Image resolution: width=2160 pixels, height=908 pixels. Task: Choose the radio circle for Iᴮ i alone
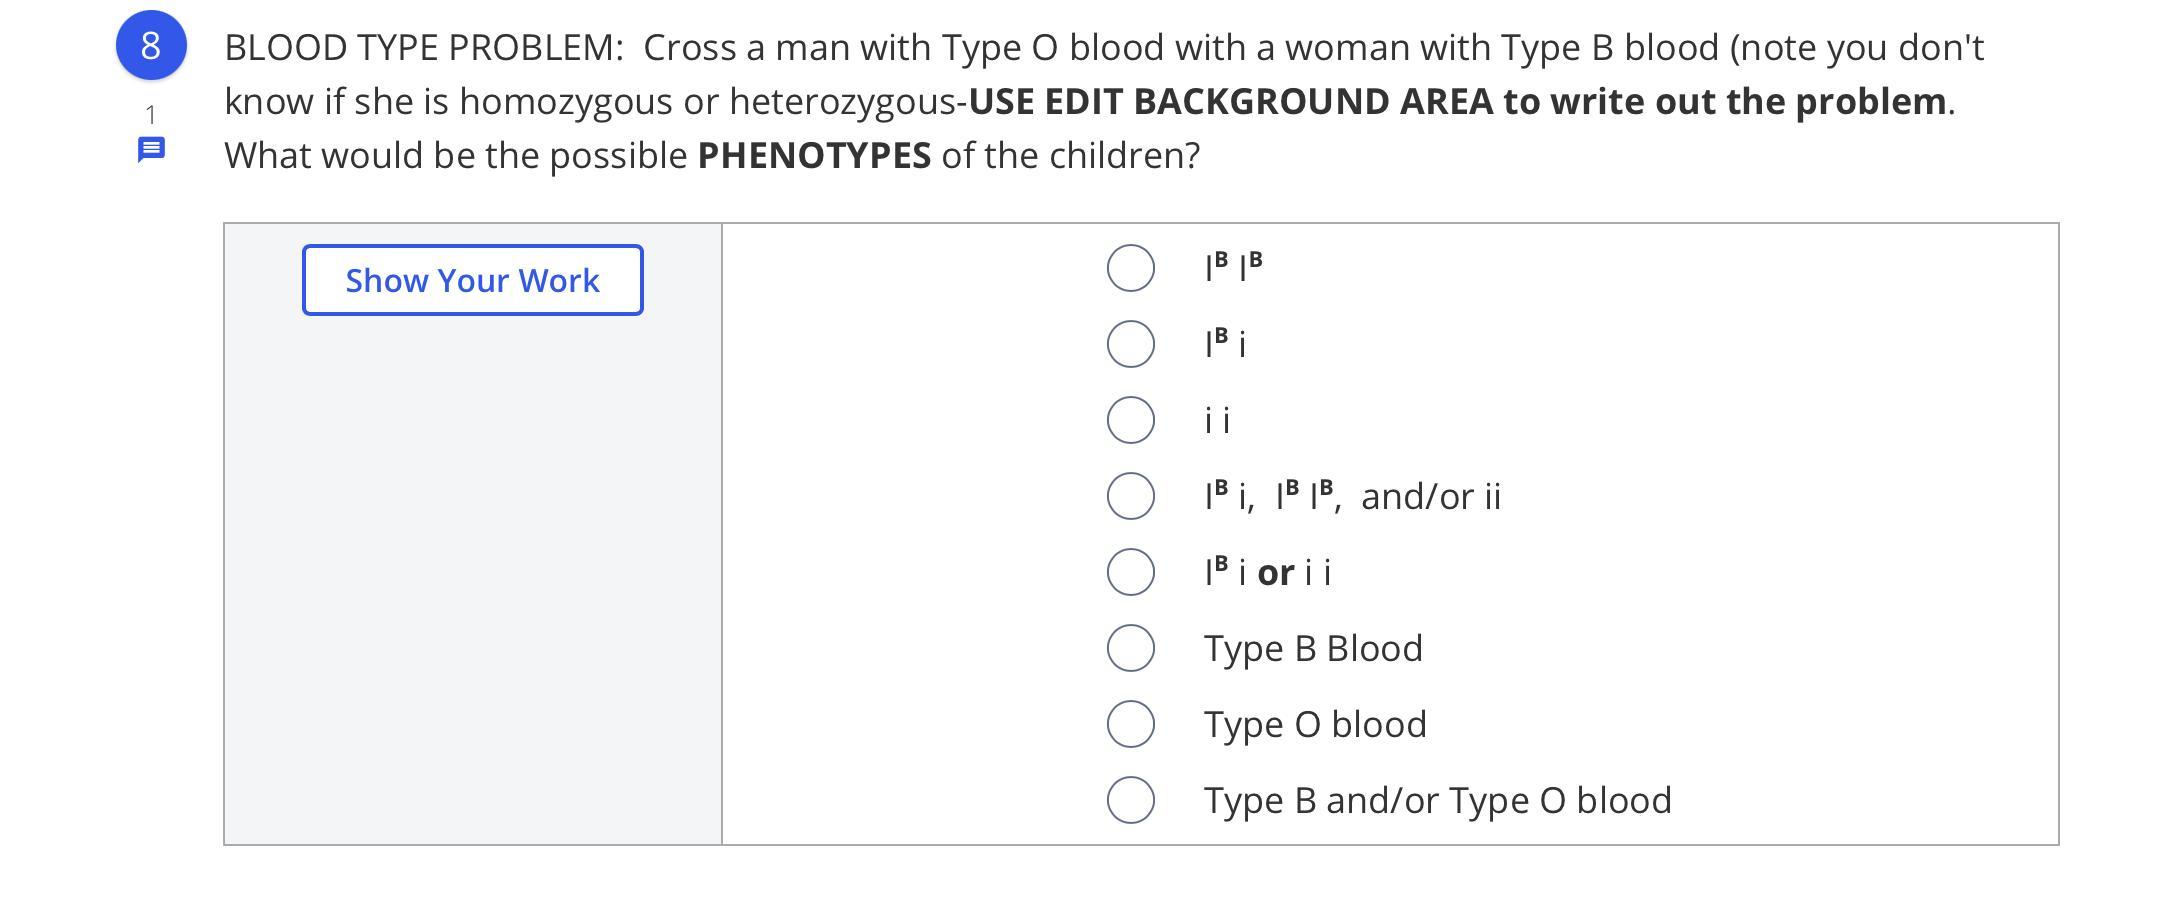tap(1131, 344)
